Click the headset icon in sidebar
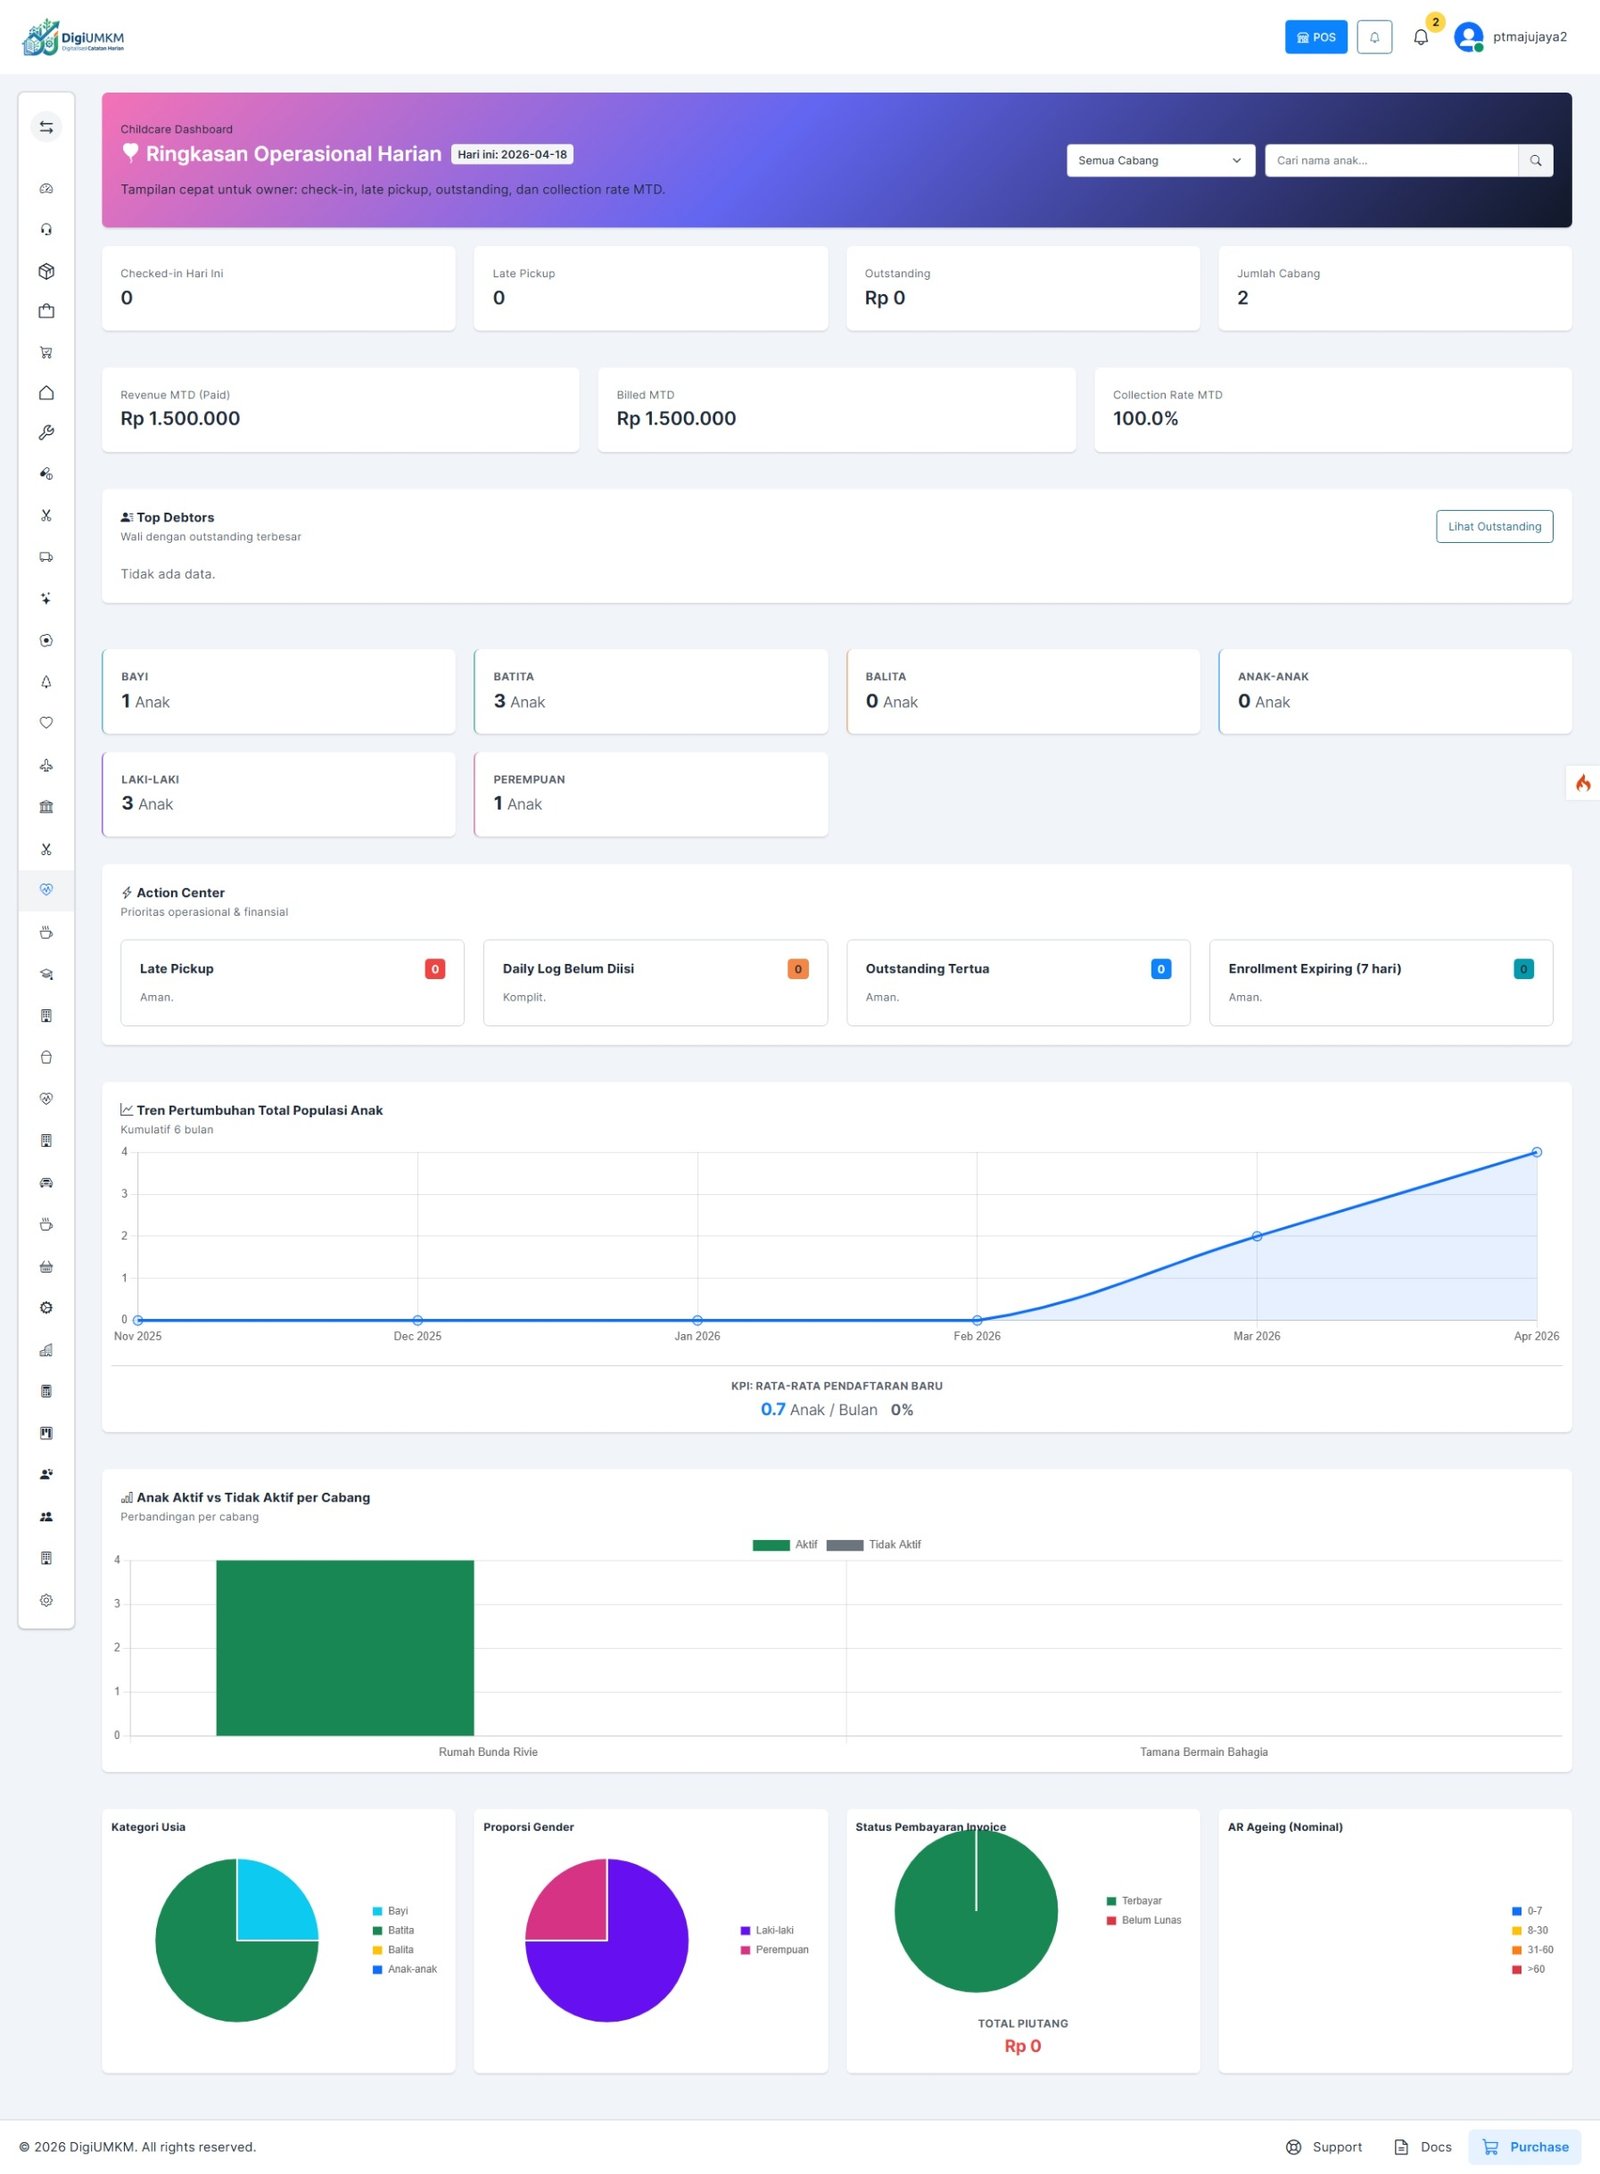 tap(46, 230)
